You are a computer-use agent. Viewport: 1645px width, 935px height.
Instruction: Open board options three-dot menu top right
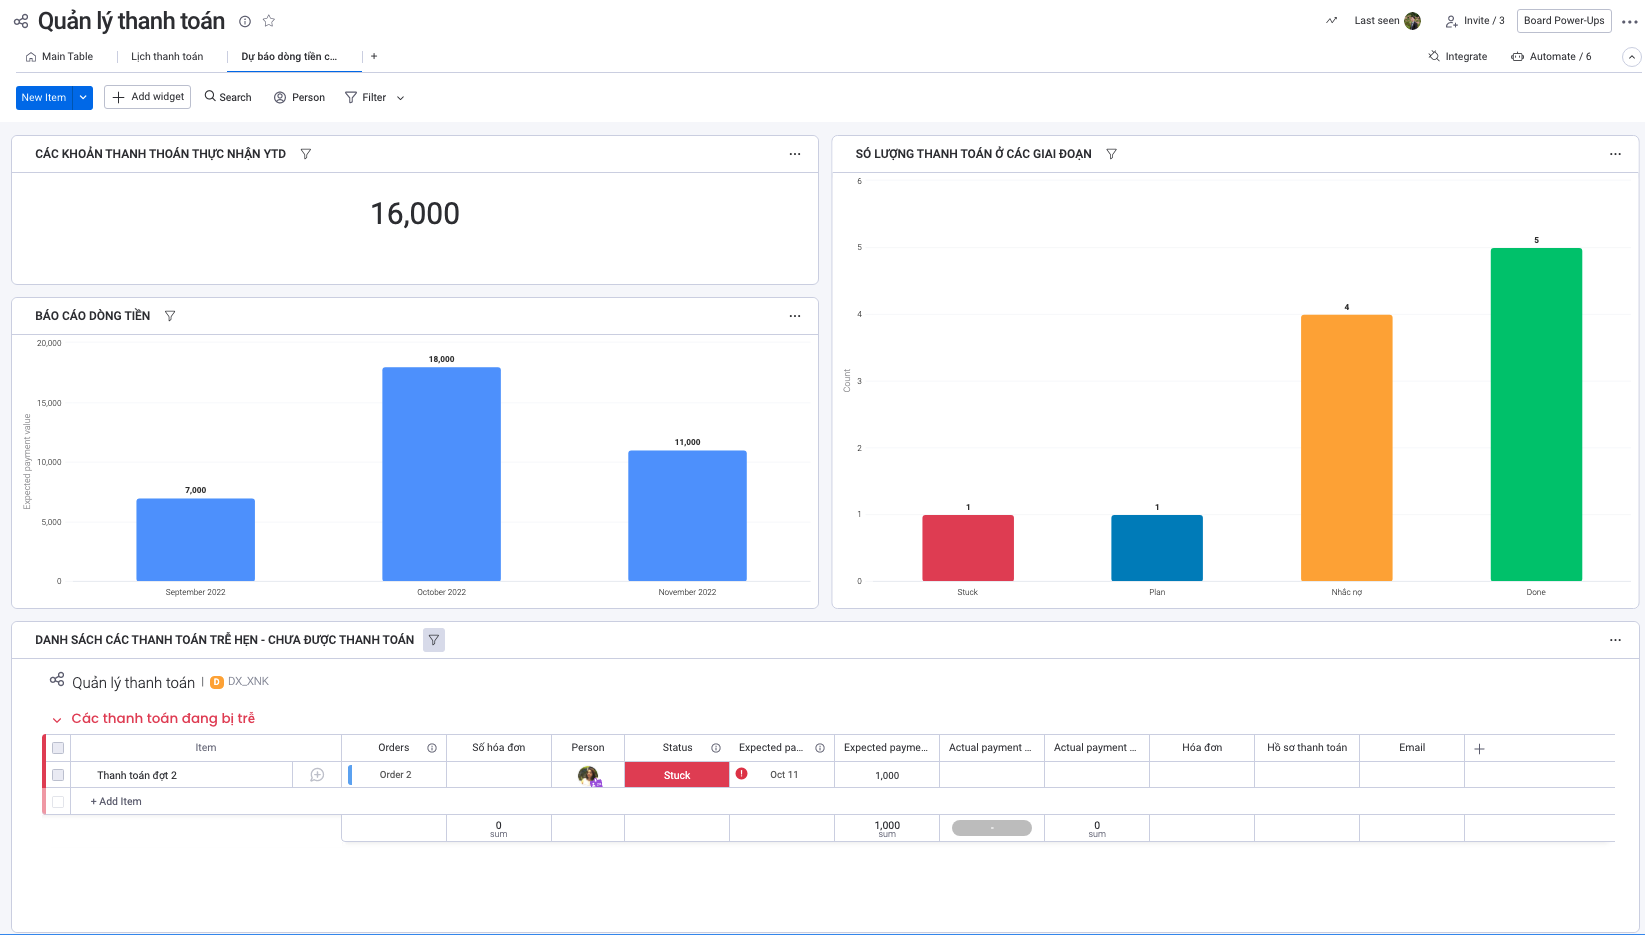(1629, 21)
